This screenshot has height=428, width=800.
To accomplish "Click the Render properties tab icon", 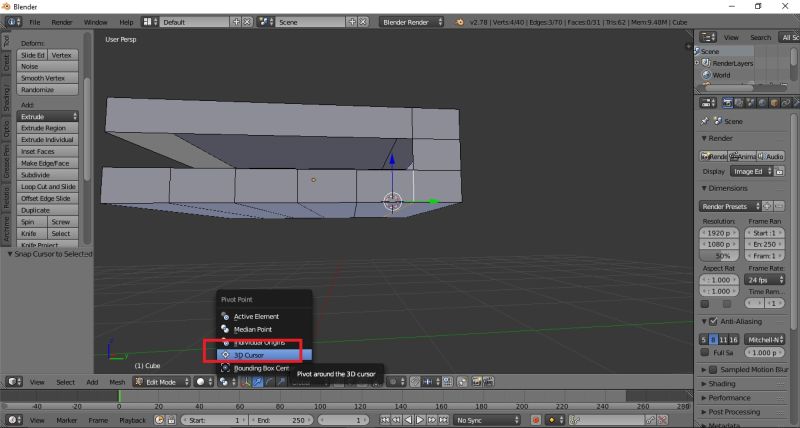I will click(x=728, y=103).
